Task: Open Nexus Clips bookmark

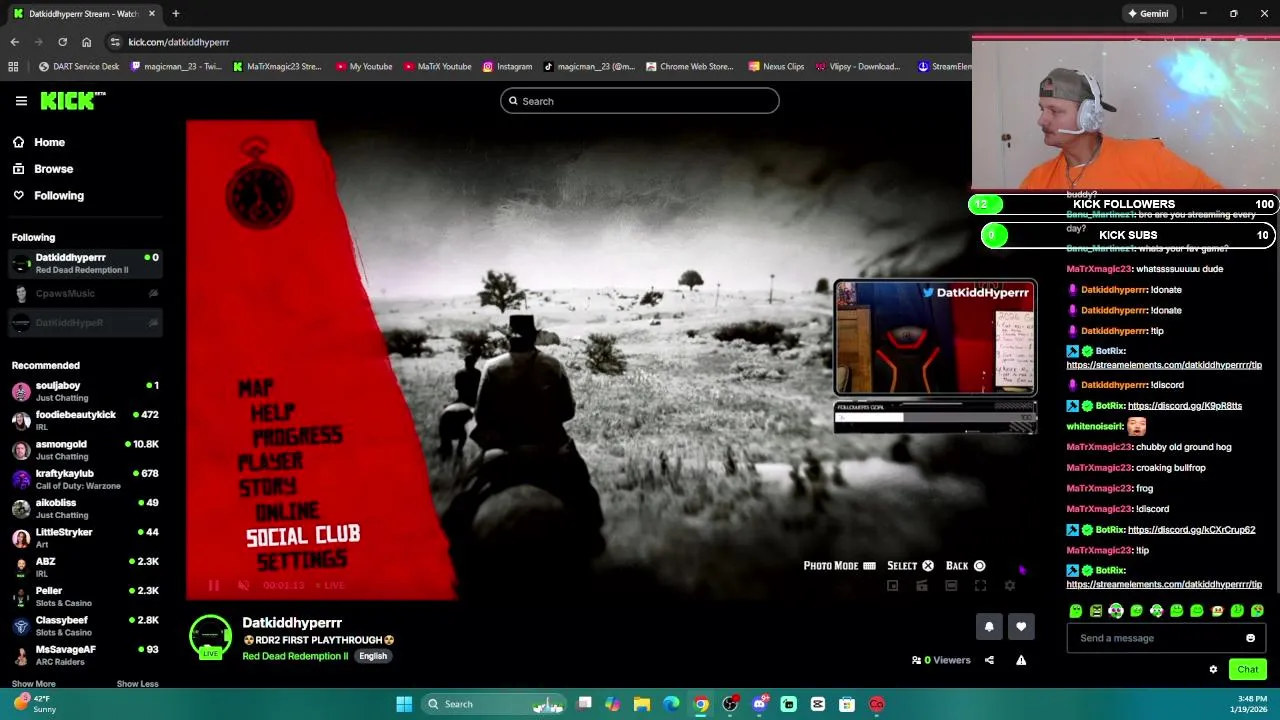Action: pyautogui.click(x=776, y=67)
